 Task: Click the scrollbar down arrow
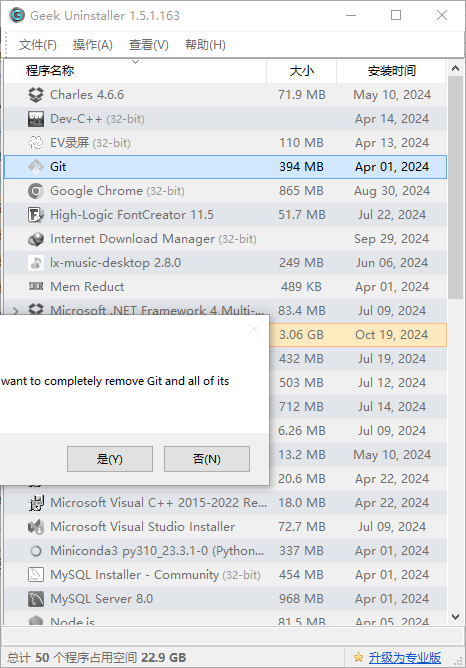455,616
